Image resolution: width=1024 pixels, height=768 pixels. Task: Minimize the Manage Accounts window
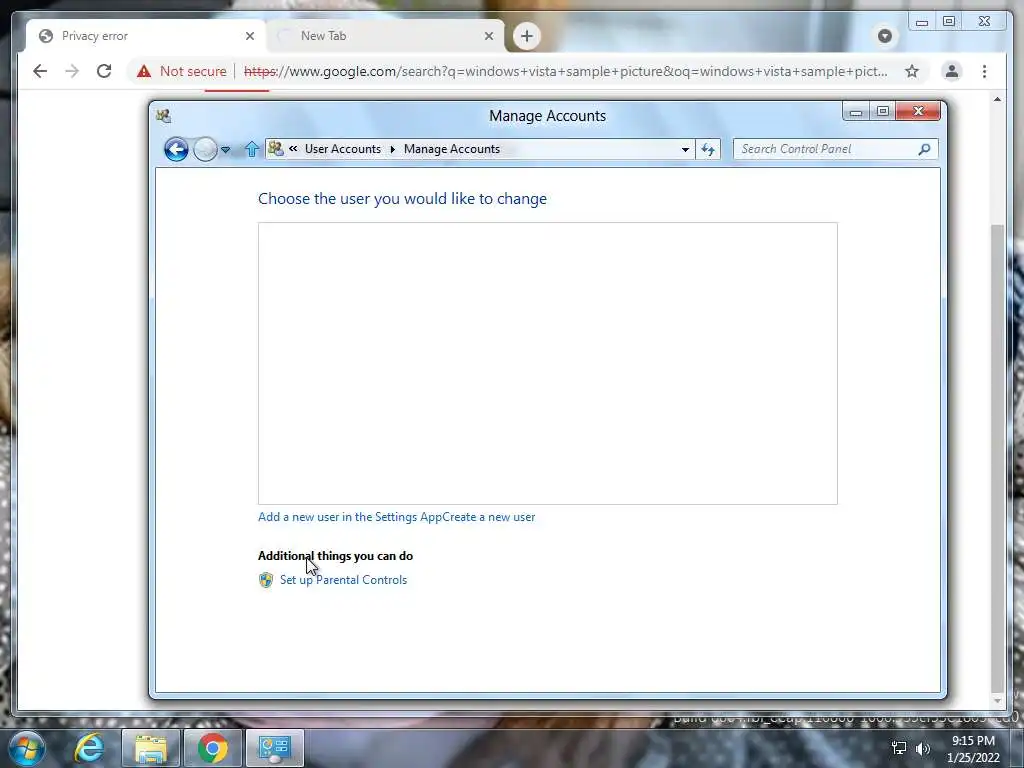[855, 112]
